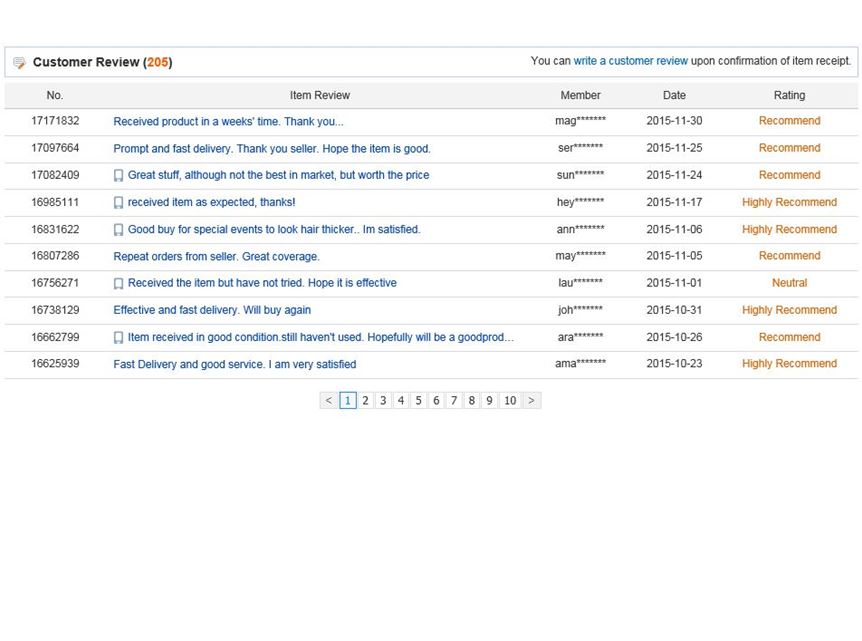The height and width of the screenshot is (641, 862).
Task: Open 'write a customer review' link
Action: [x=630, y=61]
